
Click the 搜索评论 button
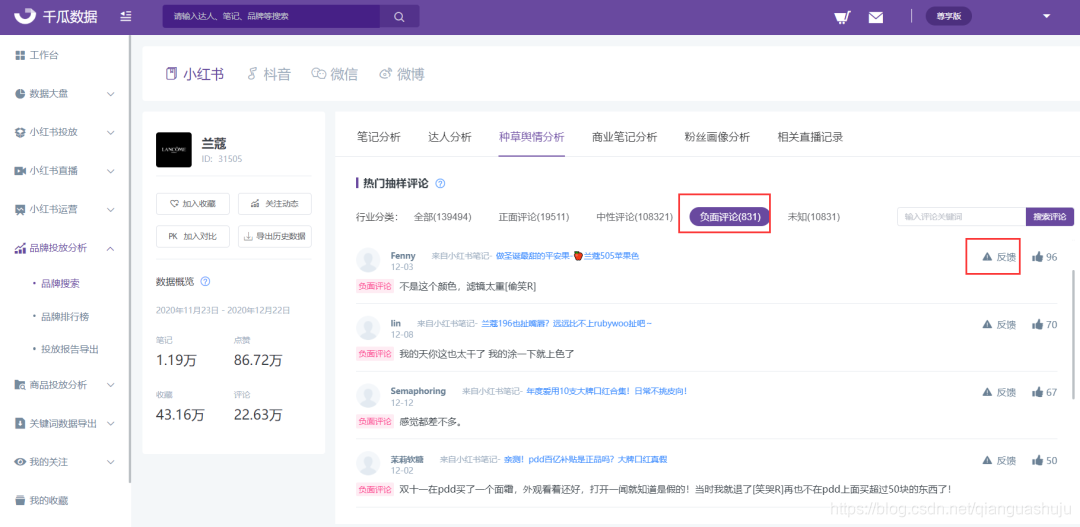coord(1050,216)
